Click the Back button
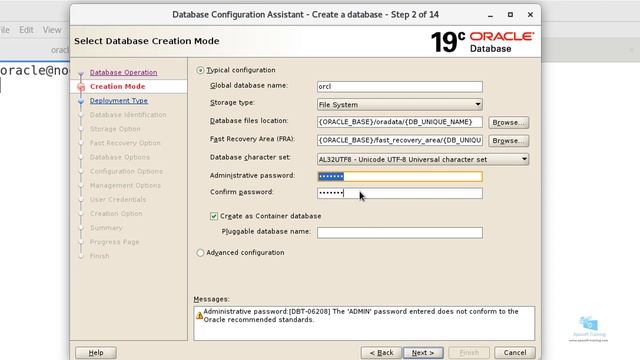The image size is (640, 360). click(x=381, y=353)
